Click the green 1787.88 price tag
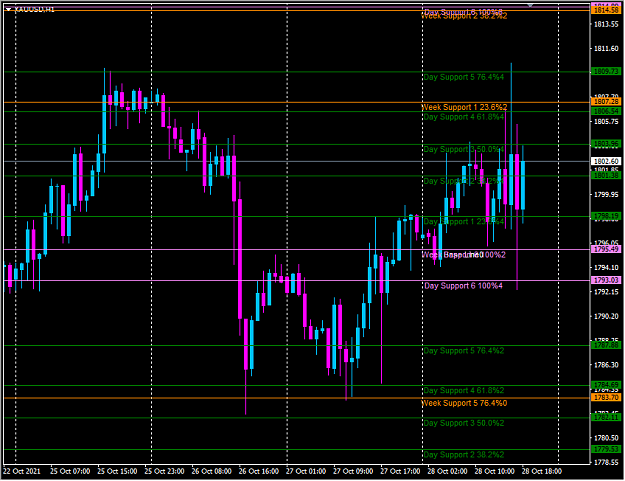The height and width of the screenshot is (481, 625). click(x=606, y=346)
